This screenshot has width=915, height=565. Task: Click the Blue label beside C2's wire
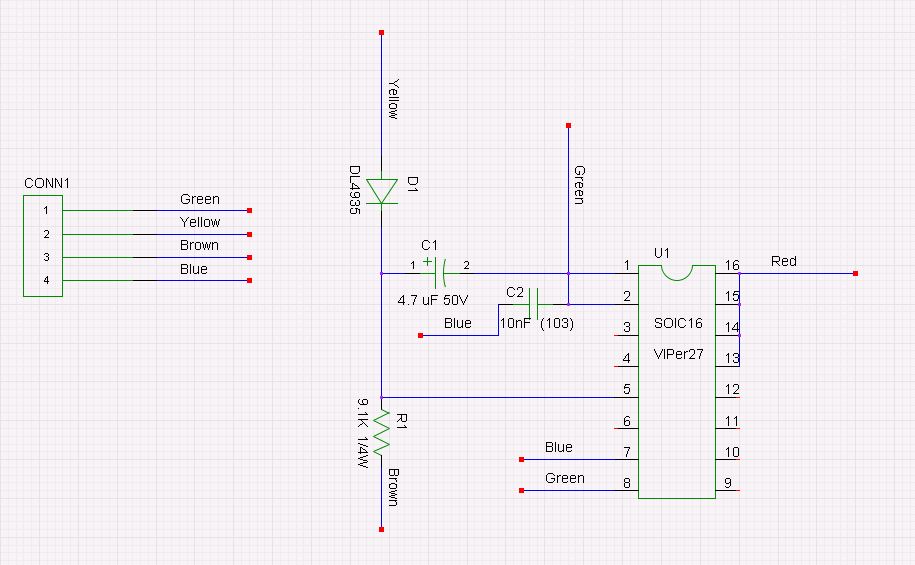pyautogui.click(x=458, y=323)
